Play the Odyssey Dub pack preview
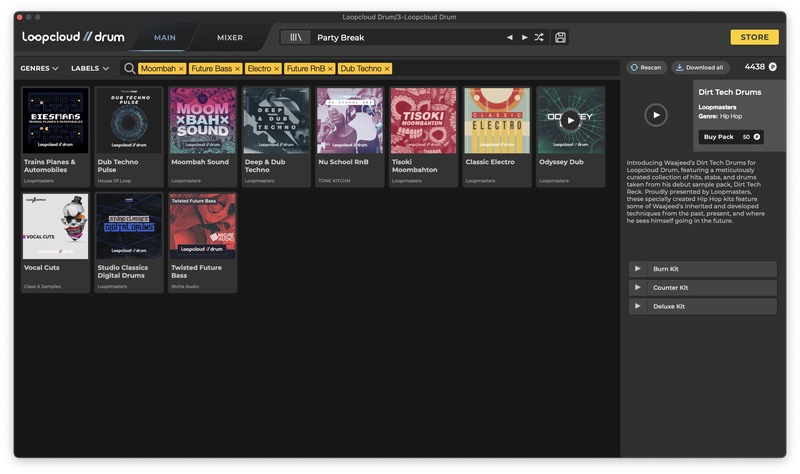This screenshot has width=800, height=474. click(570, 120)
